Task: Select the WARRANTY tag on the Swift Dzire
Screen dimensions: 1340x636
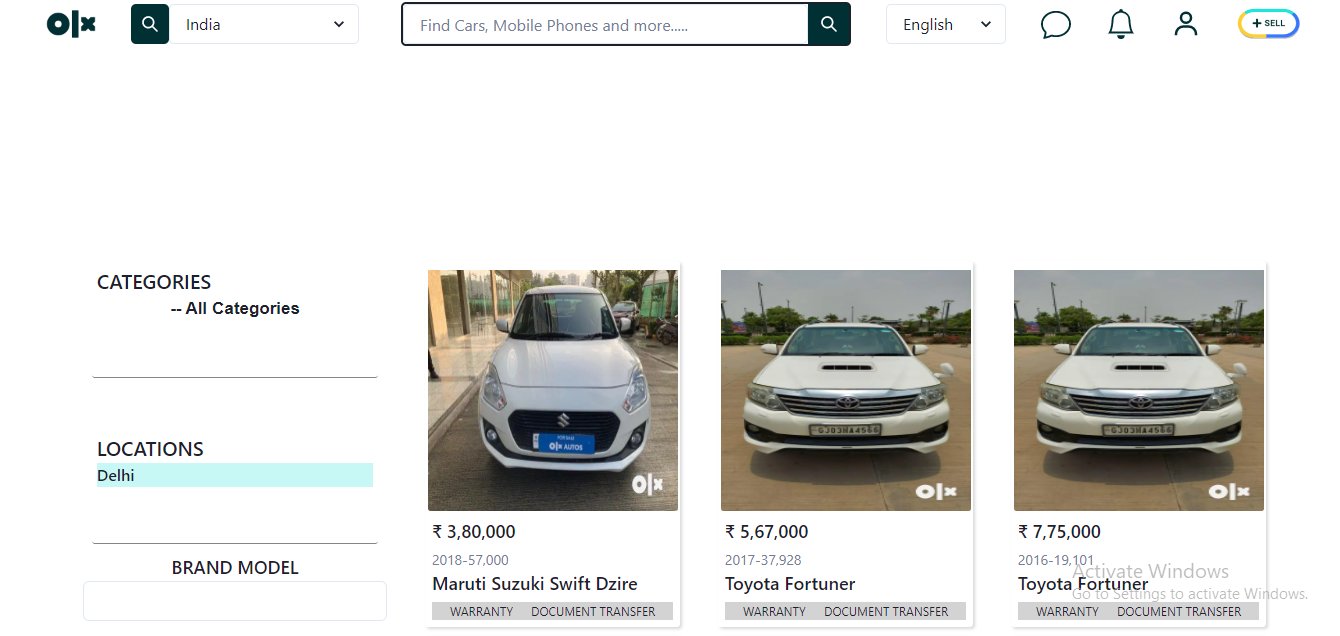Action: point(482,611)
